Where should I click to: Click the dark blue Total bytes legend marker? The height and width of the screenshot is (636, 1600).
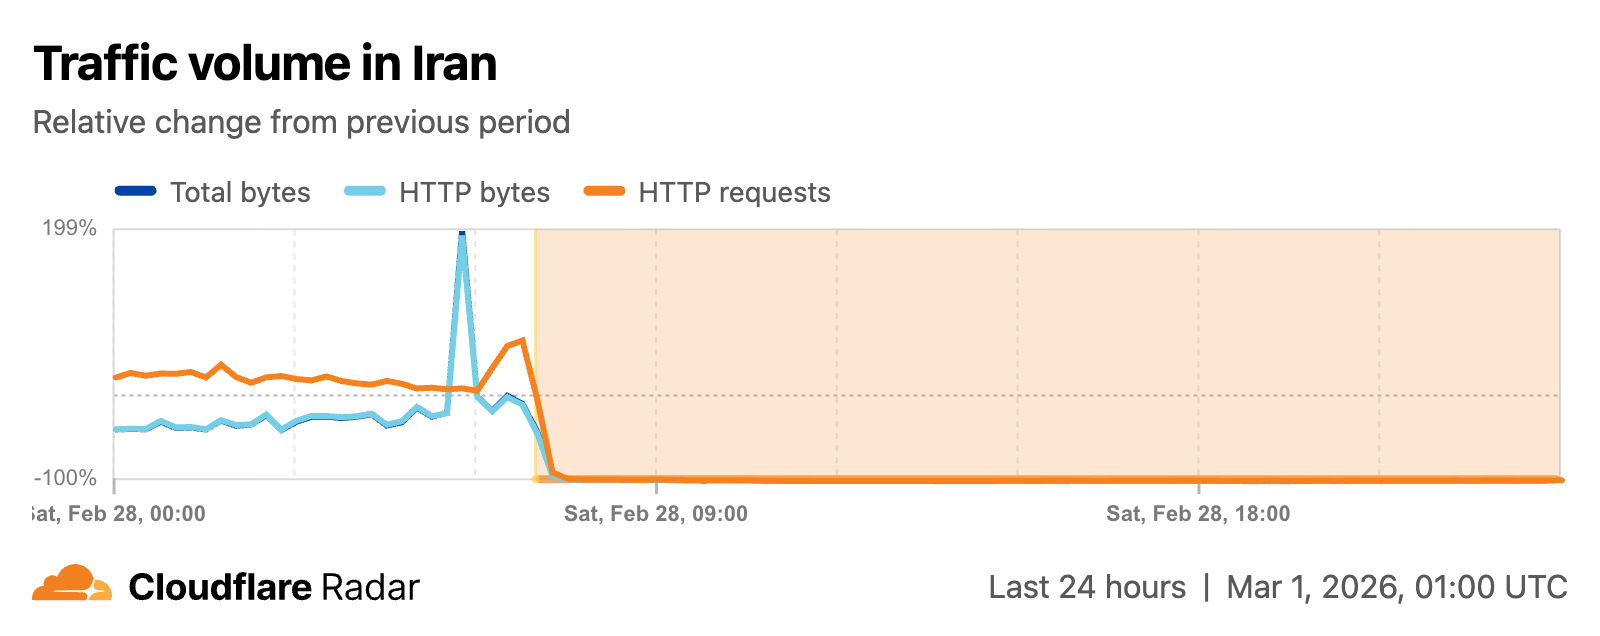point(136,191)
